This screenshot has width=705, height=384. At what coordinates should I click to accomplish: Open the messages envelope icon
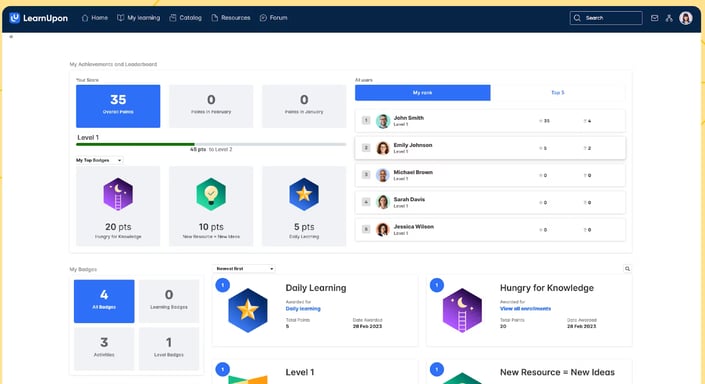(x=655, y=18)
